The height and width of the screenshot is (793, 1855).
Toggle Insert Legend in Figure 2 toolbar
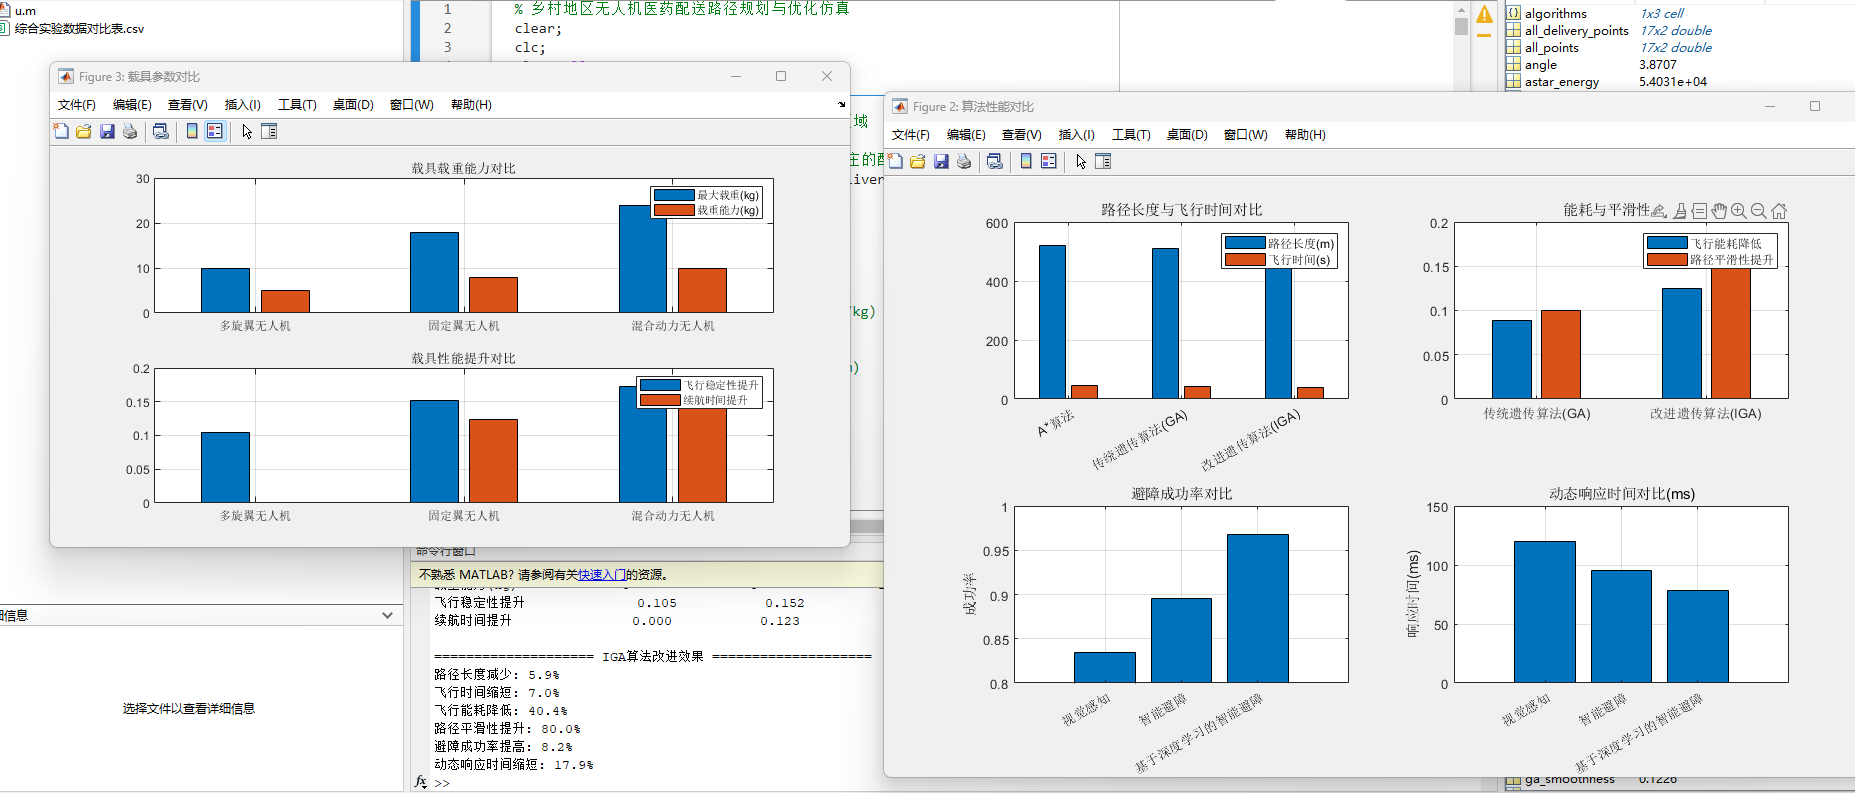1049,161
